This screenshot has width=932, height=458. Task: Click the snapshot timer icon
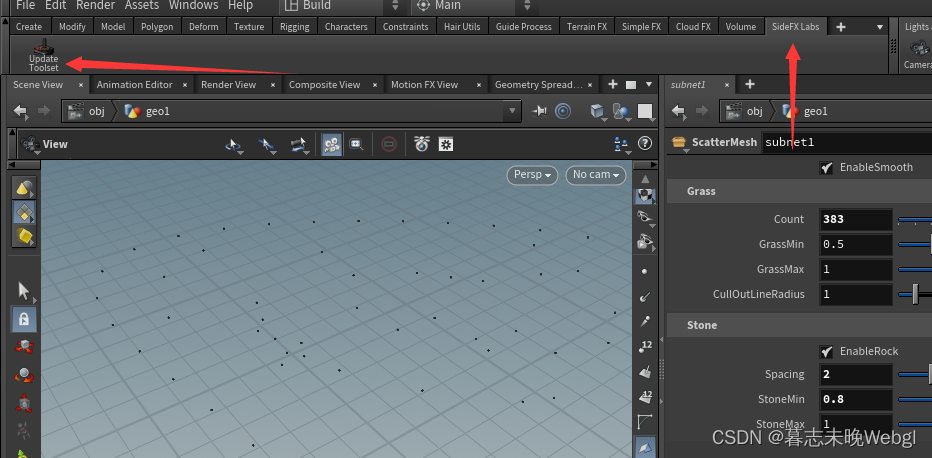coord(421,144)
